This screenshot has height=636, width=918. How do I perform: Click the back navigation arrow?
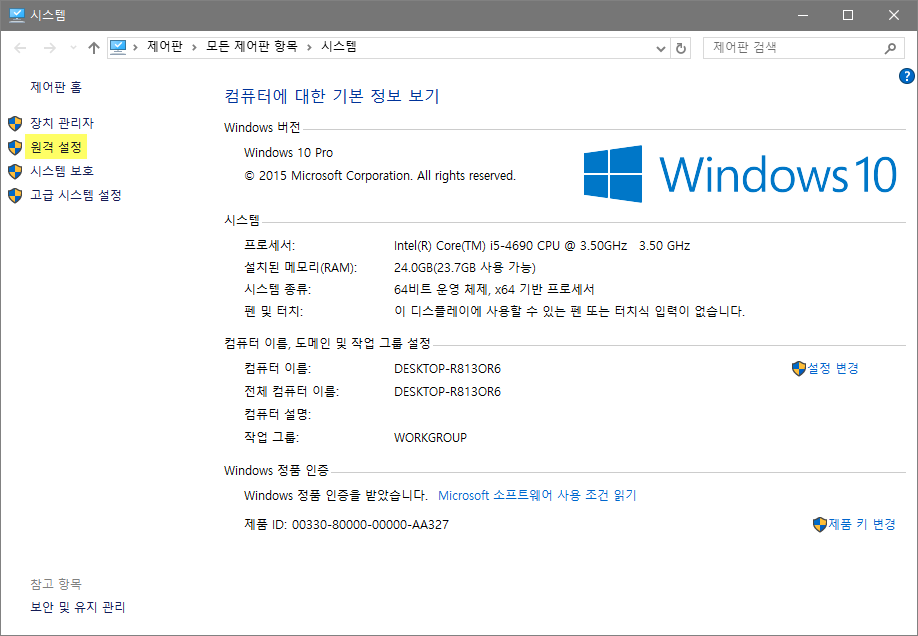(20, 48)
